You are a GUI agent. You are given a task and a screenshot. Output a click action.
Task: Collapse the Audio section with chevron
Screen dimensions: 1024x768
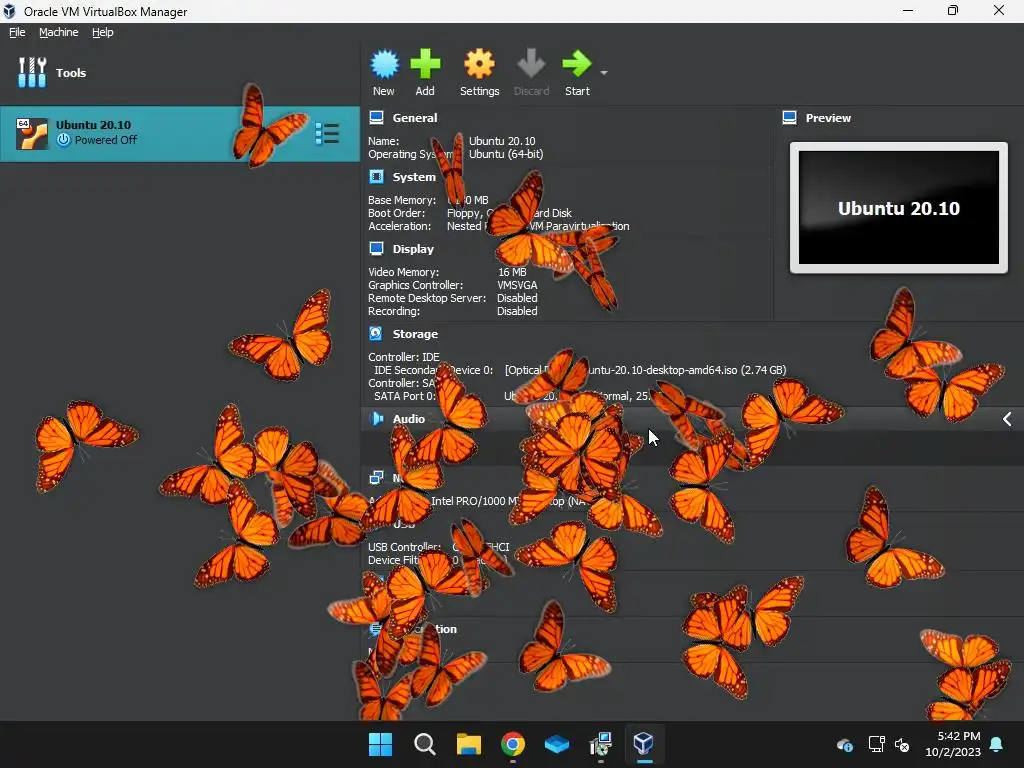click(1007, 419)
